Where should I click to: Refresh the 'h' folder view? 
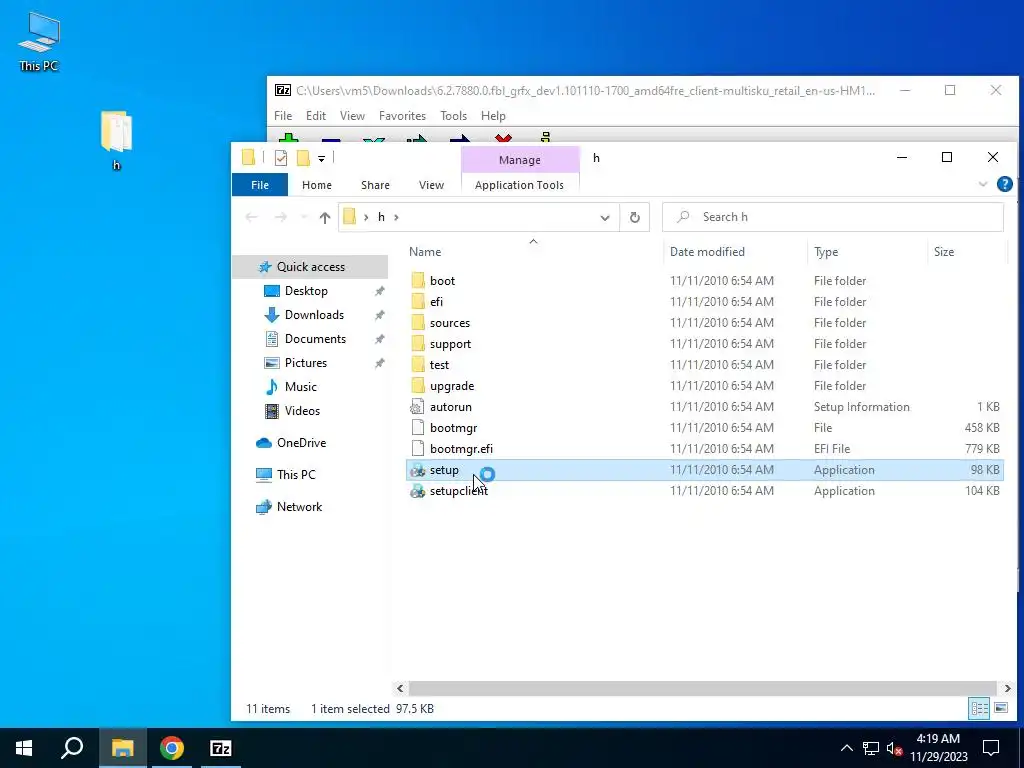[x=635, y=217]
